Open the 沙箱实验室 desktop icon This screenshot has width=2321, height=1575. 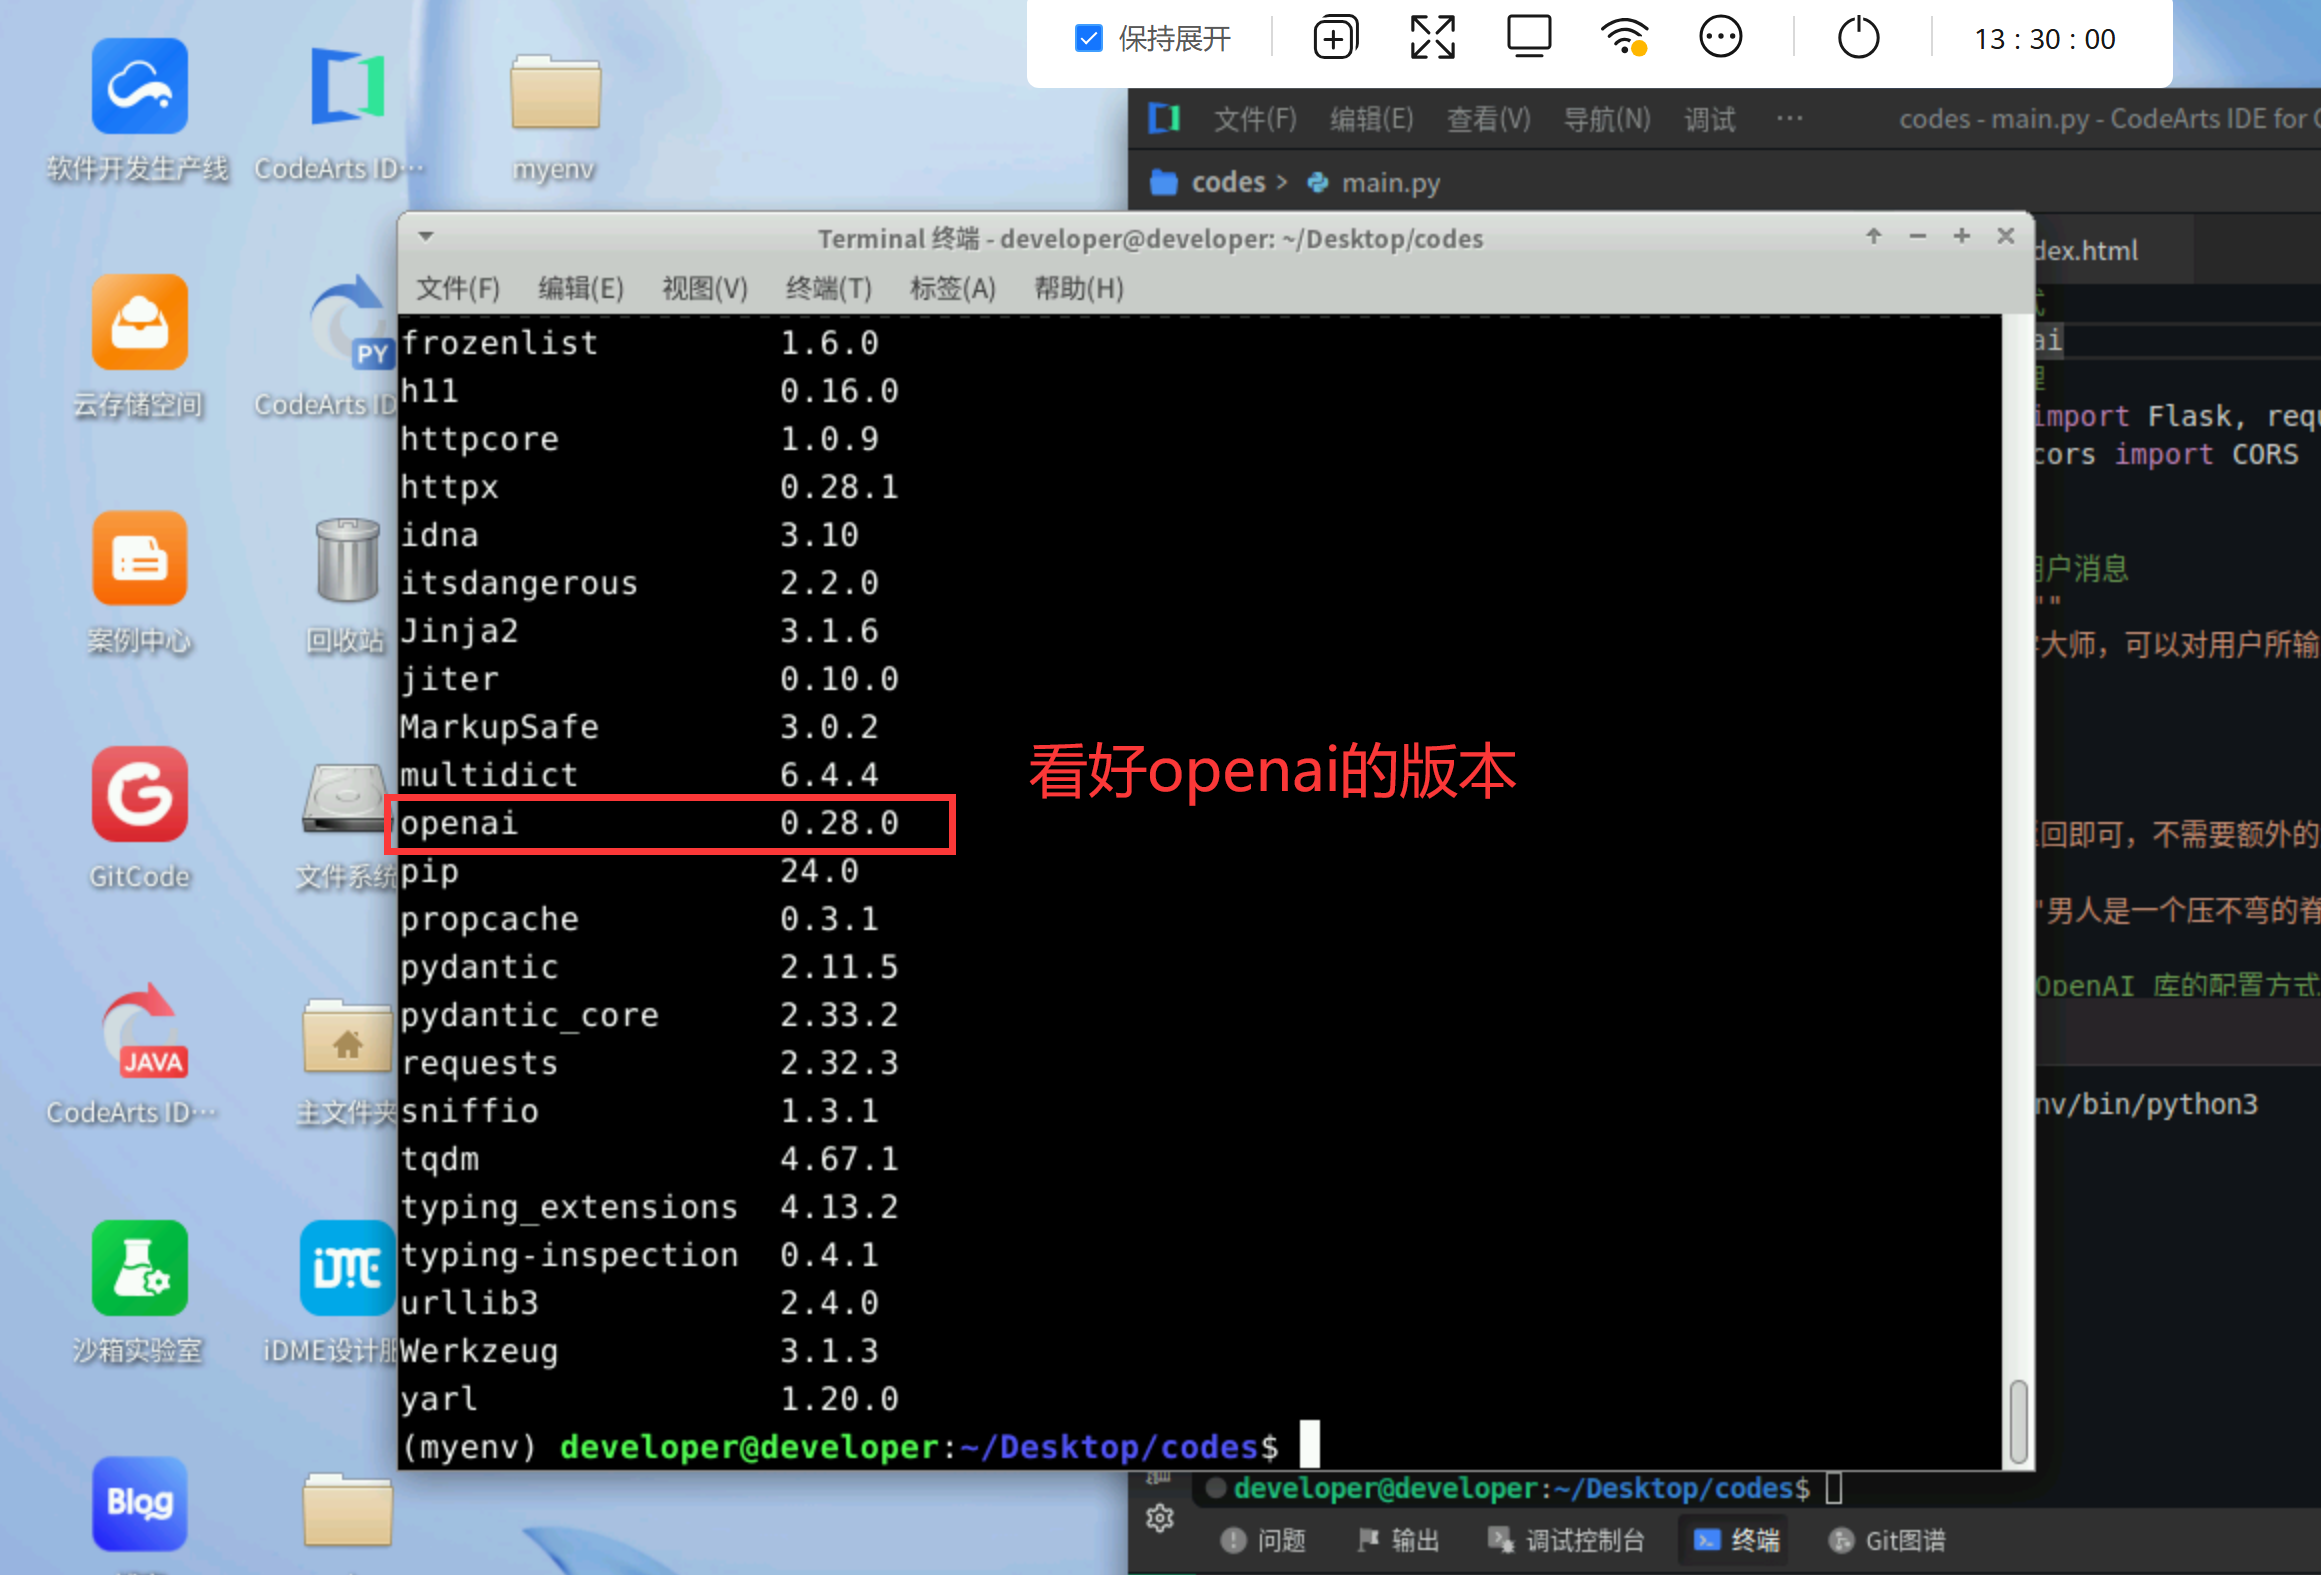coord(139,1269)
